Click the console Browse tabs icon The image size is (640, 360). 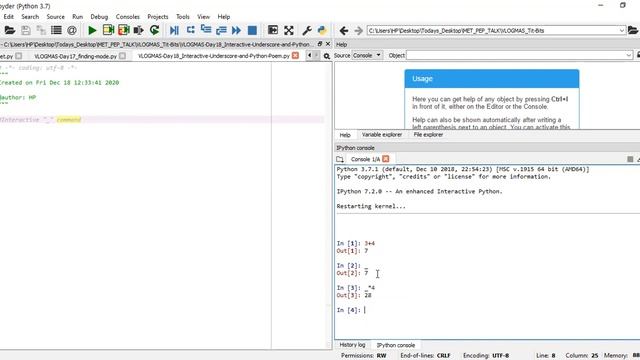340,159
